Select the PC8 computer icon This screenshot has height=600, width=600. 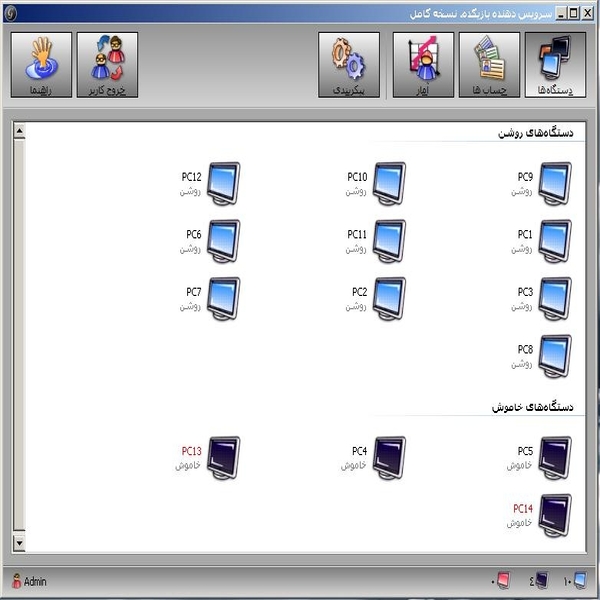[554, 356]
